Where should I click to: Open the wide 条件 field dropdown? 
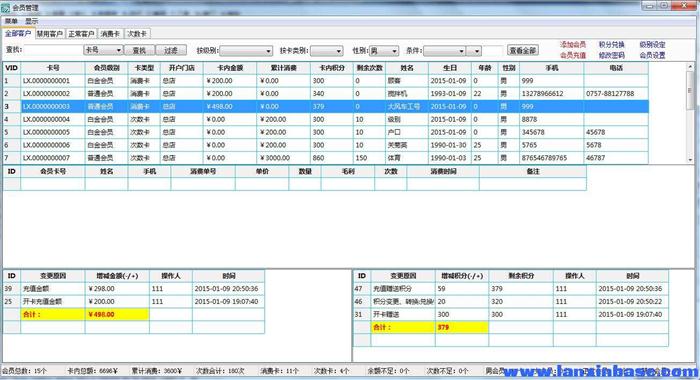click(445, 51)
